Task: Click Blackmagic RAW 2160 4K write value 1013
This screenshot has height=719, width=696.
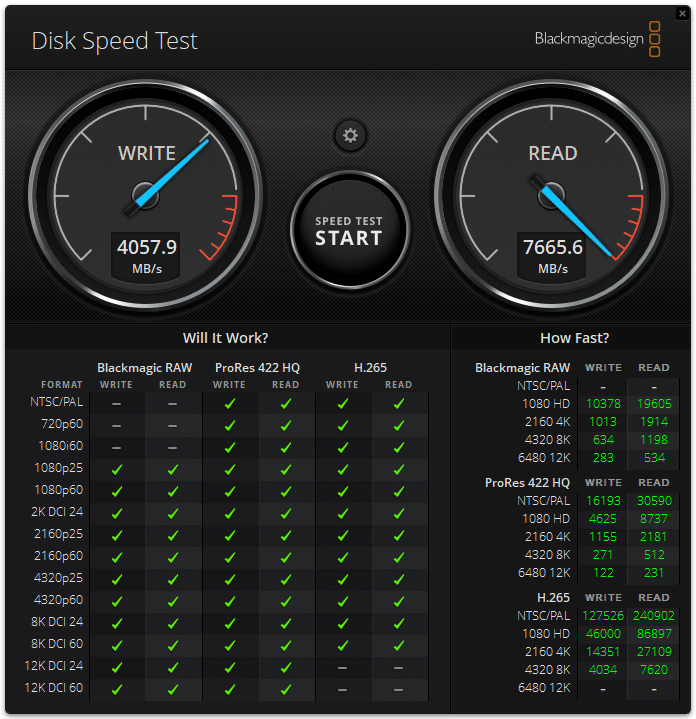Action: tap(603, 422)
